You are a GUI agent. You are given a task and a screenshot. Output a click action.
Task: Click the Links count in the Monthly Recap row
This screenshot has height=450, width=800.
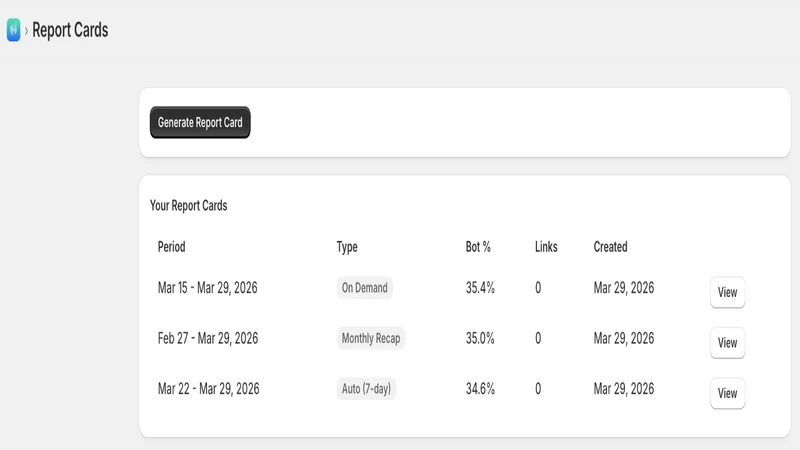[538, 338]
